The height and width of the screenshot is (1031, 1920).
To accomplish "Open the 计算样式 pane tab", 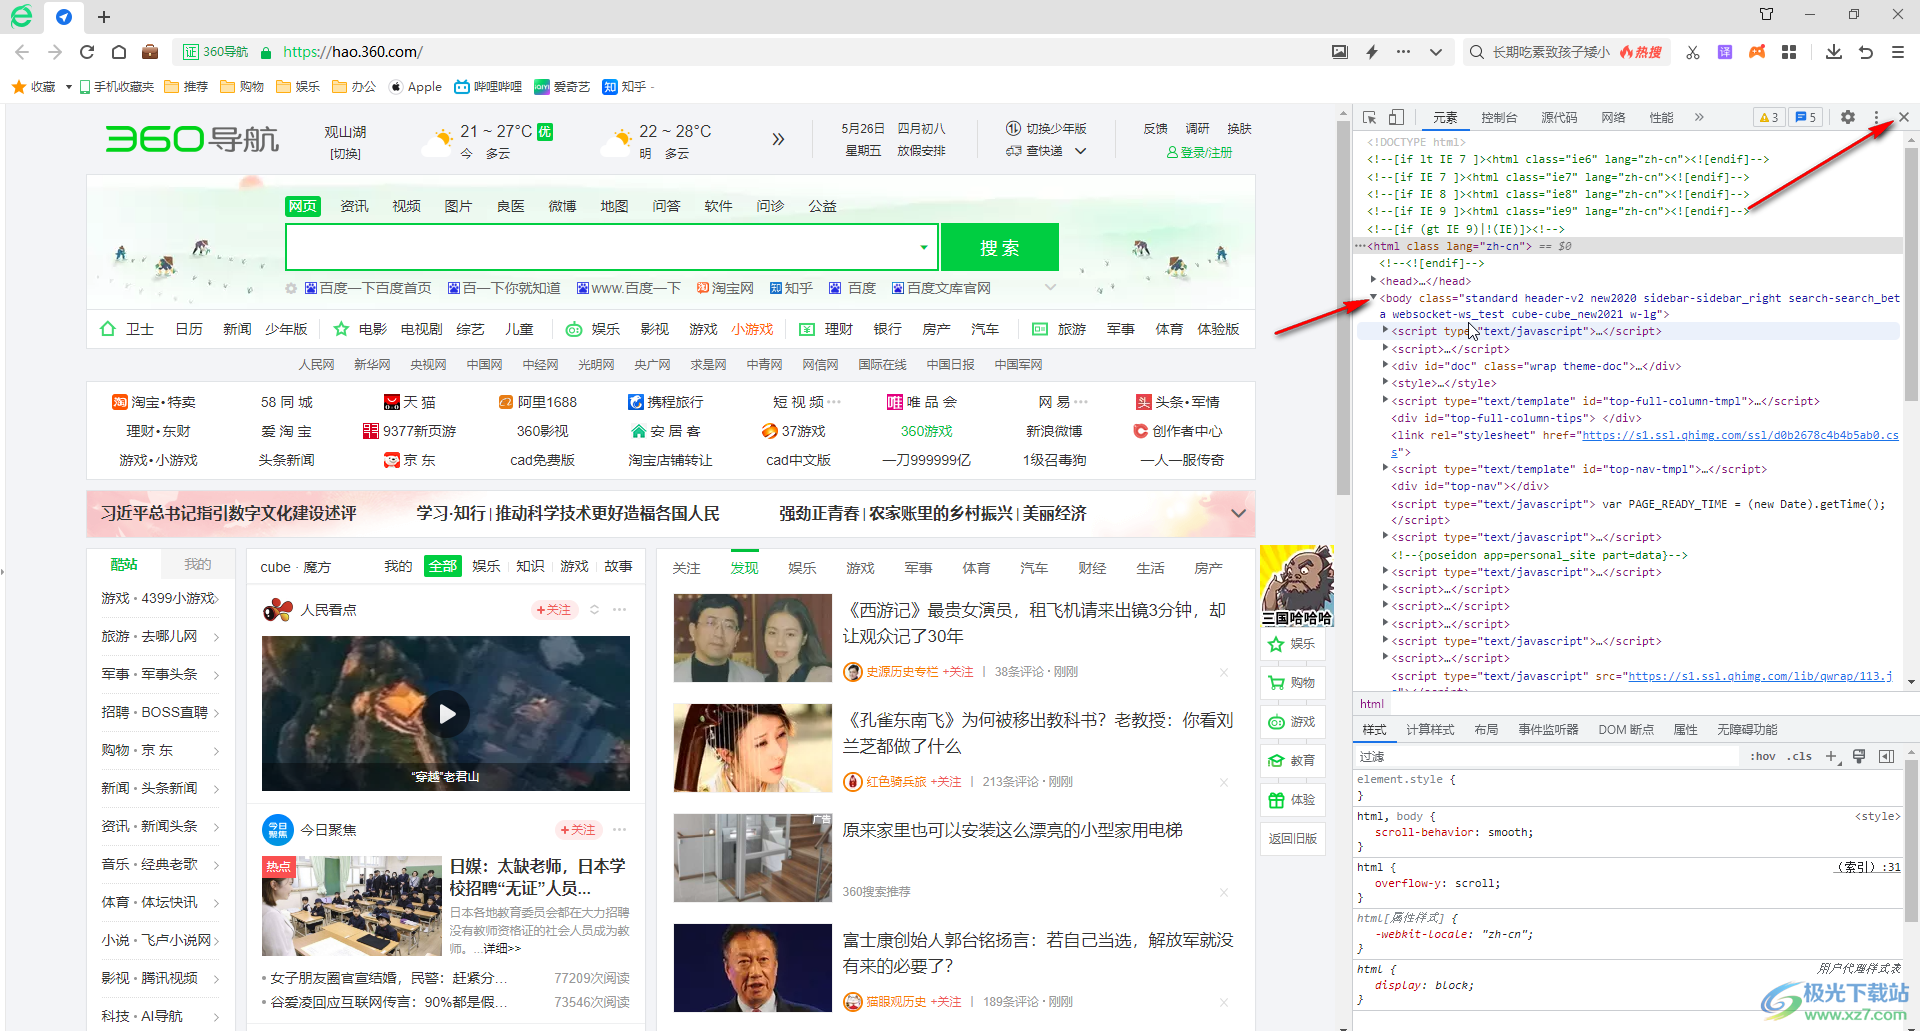I will (x=1430, y=729).
